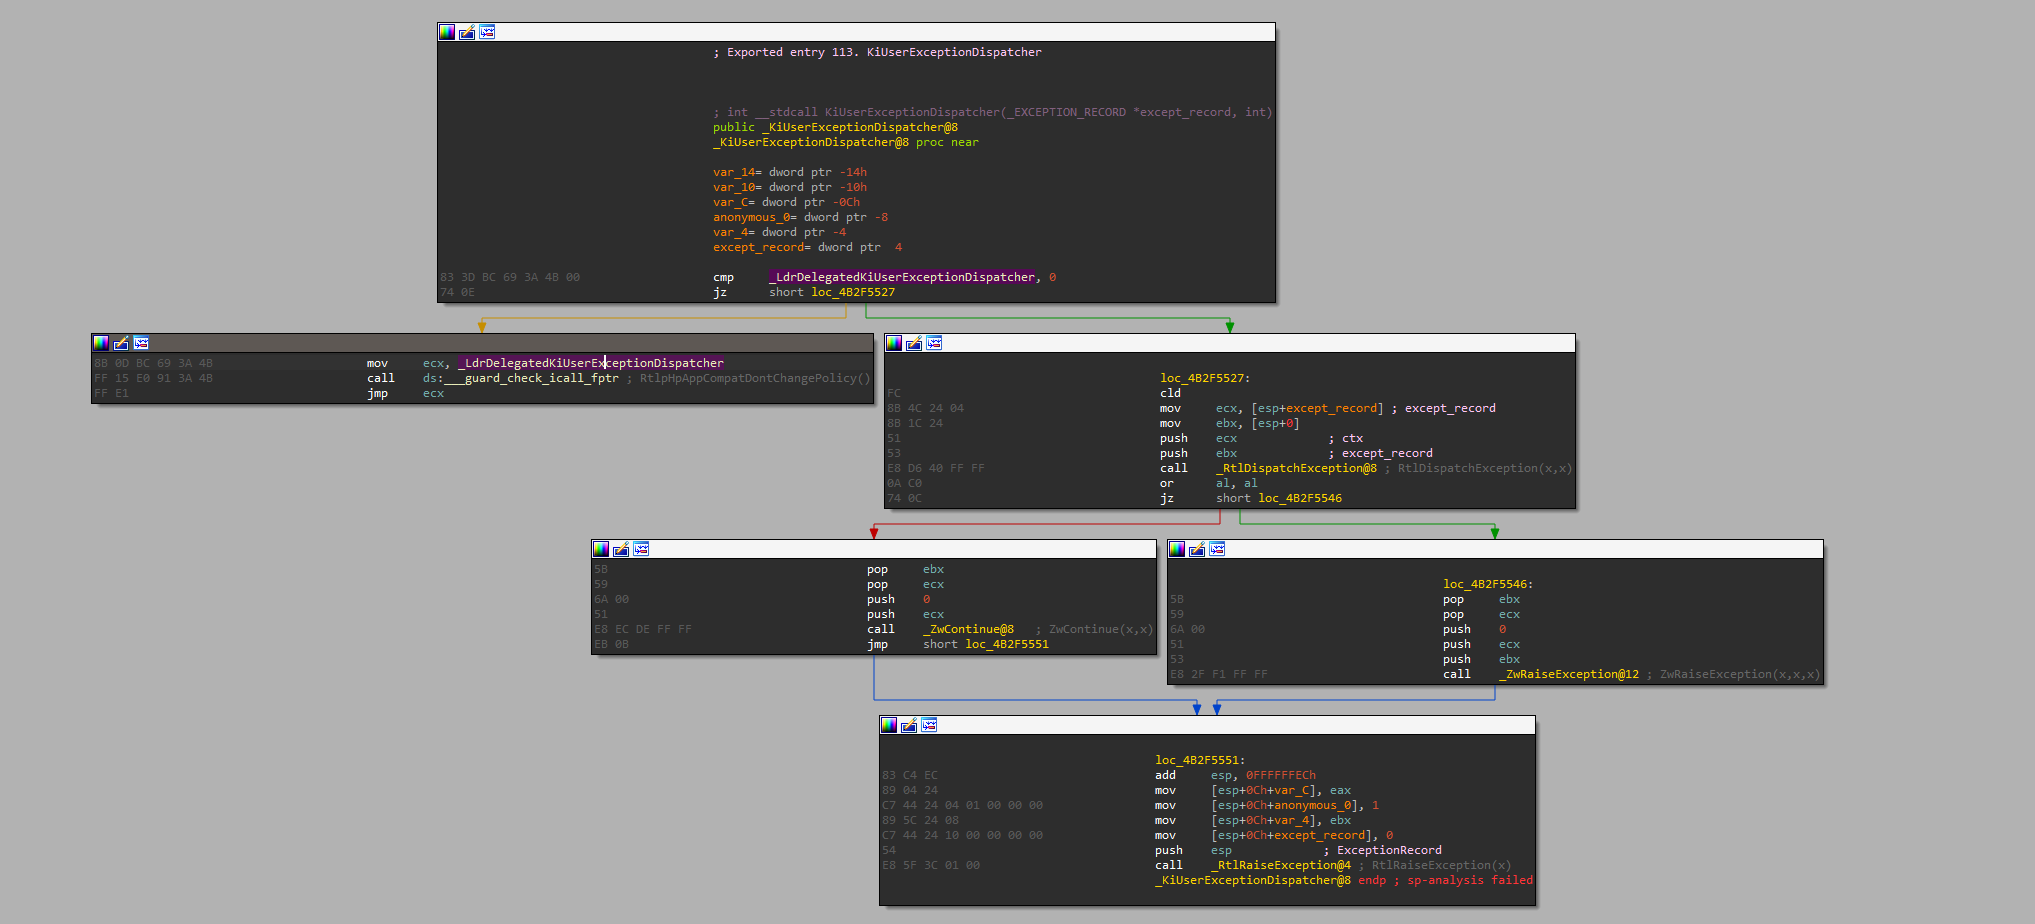This screenshot has width=2035, height=924.
Task: Click pencil edit icon on loc_4B2F5527 node
Action: point(914,343)
